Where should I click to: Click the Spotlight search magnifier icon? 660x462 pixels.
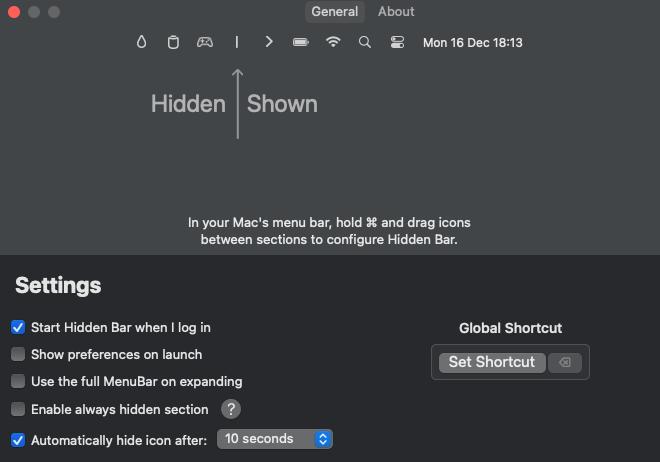365,42
